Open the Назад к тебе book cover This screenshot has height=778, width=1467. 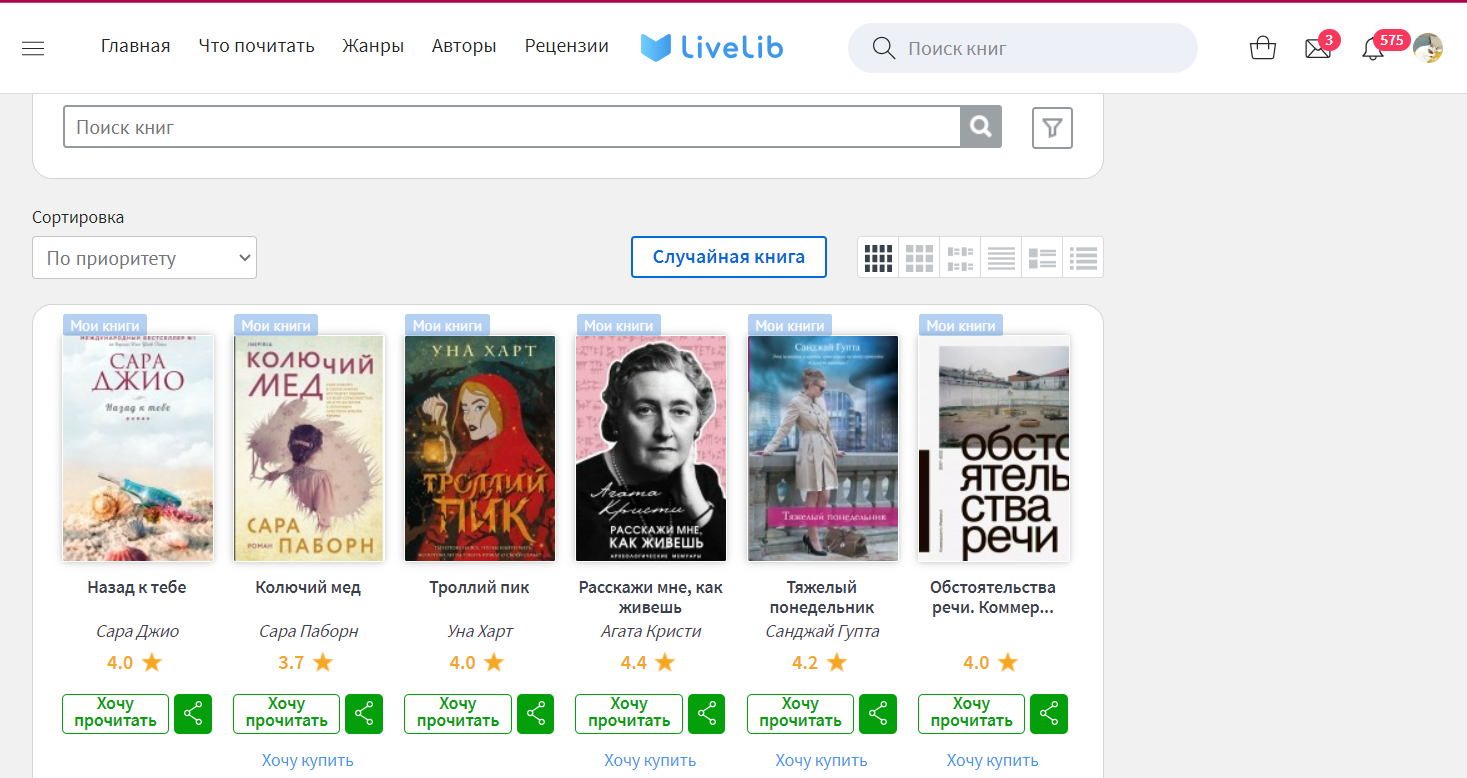[138, 448]
